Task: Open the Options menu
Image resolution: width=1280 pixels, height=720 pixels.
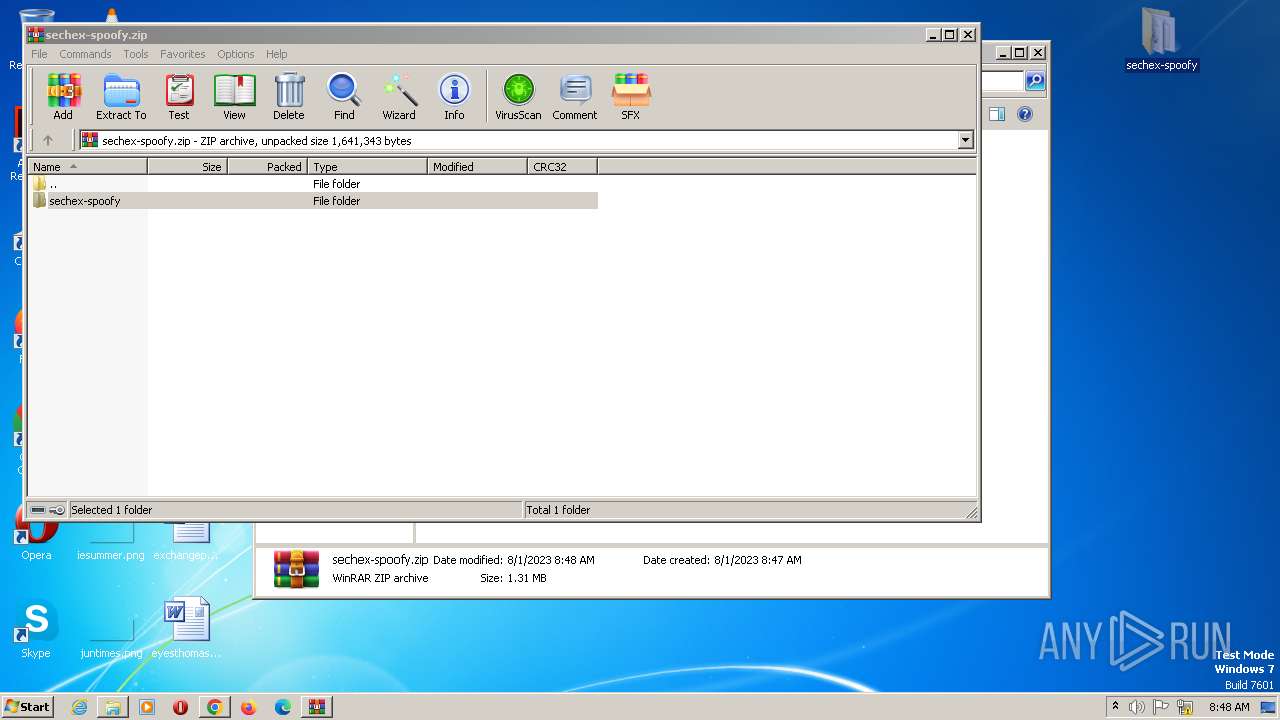Action: (236, 54)
